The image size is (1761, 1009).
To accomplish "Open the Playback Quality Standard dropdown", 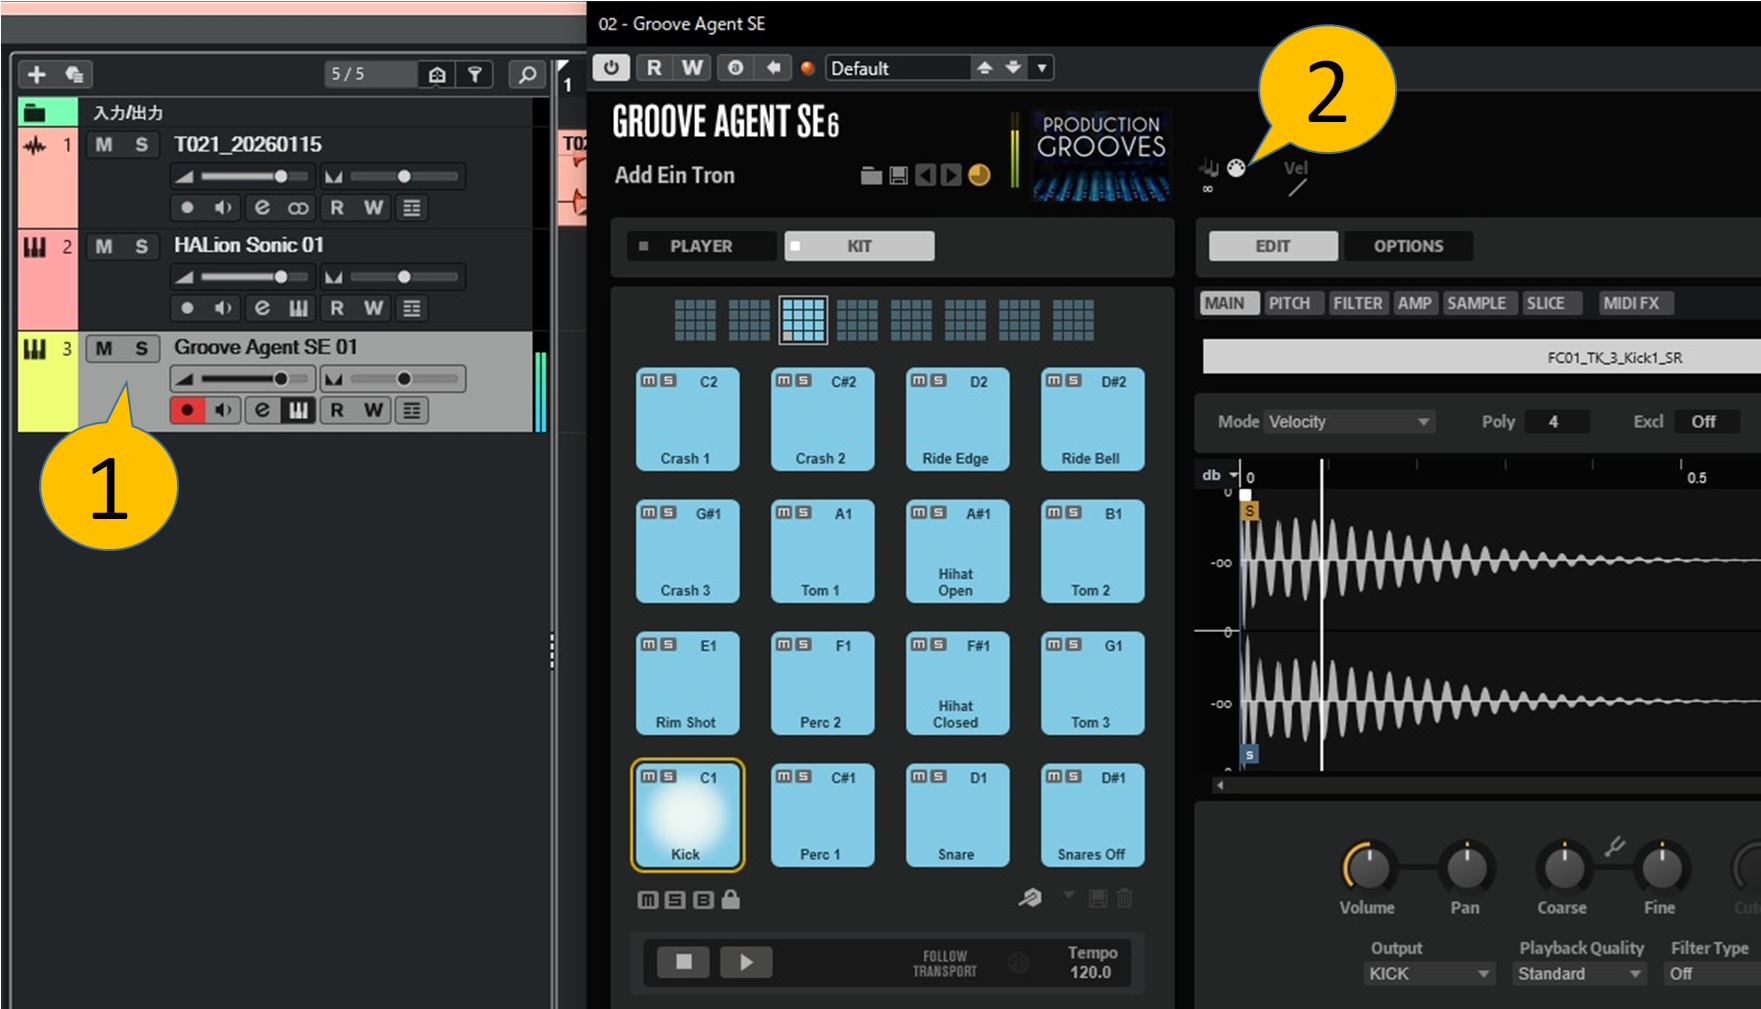I will (x=1579, y=973).
